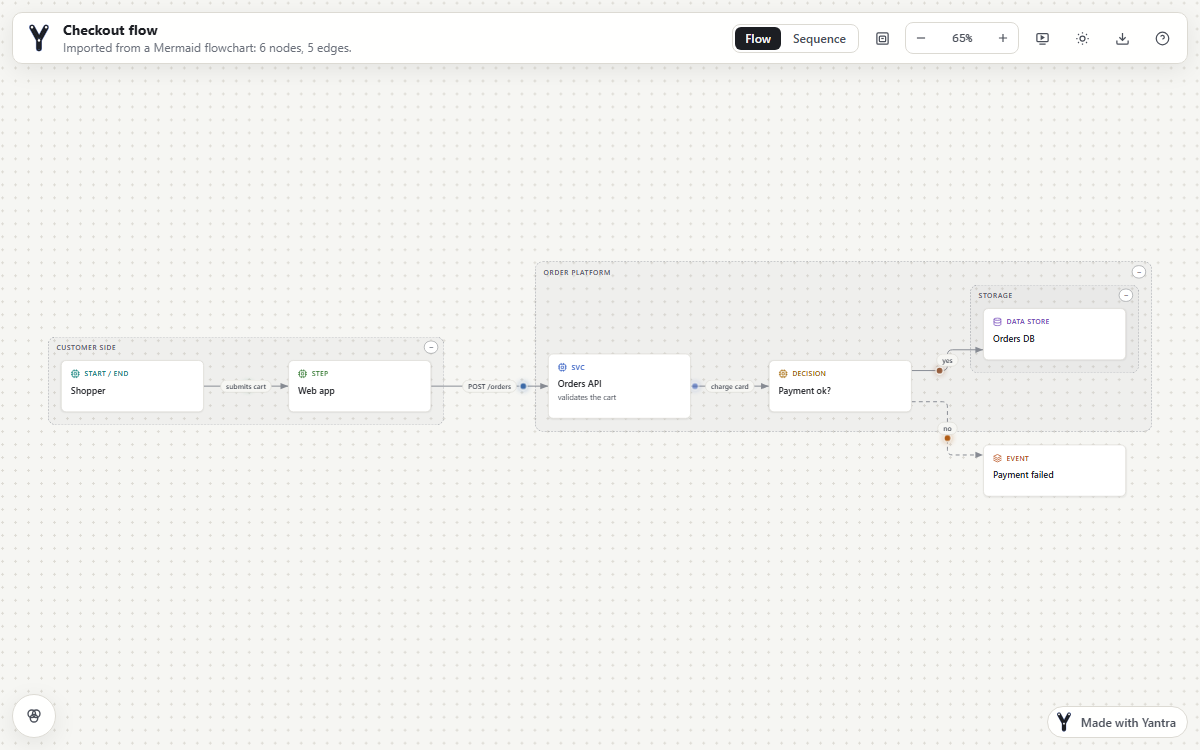Toggle light or dark theme icon
The width and height of the screenshot is (1200, 750).
pos(1082,39)
